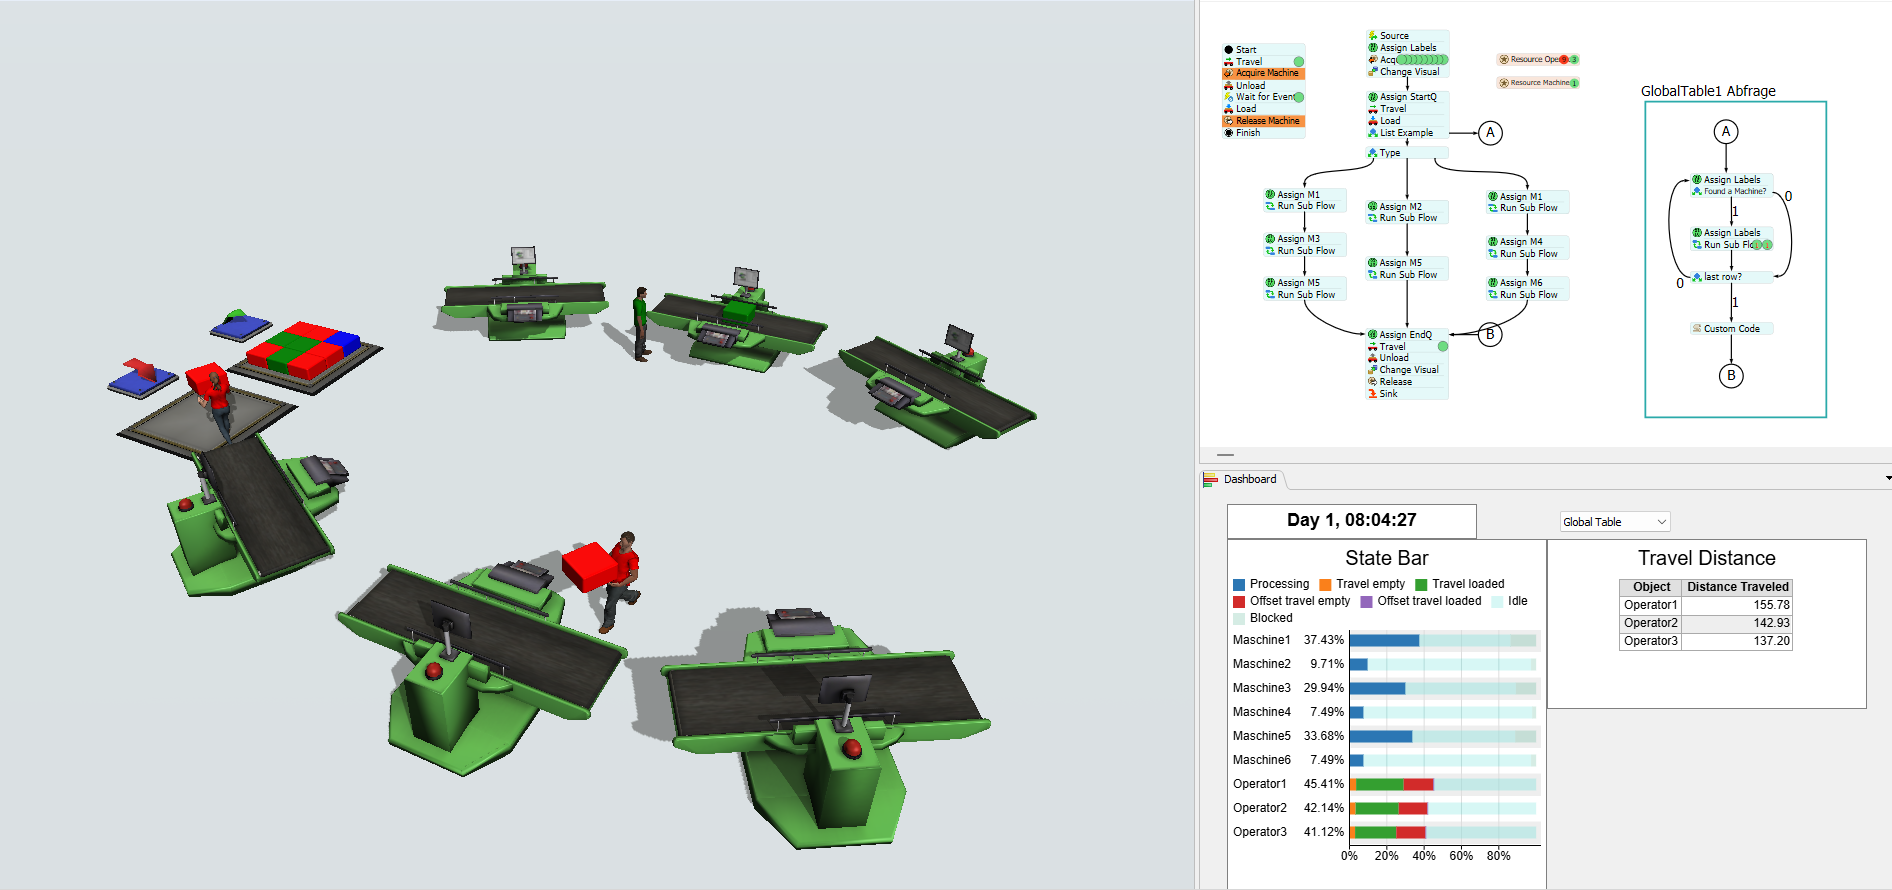Select the Sink activity icon
The image size is (1892, 890).
(1373, 394)
